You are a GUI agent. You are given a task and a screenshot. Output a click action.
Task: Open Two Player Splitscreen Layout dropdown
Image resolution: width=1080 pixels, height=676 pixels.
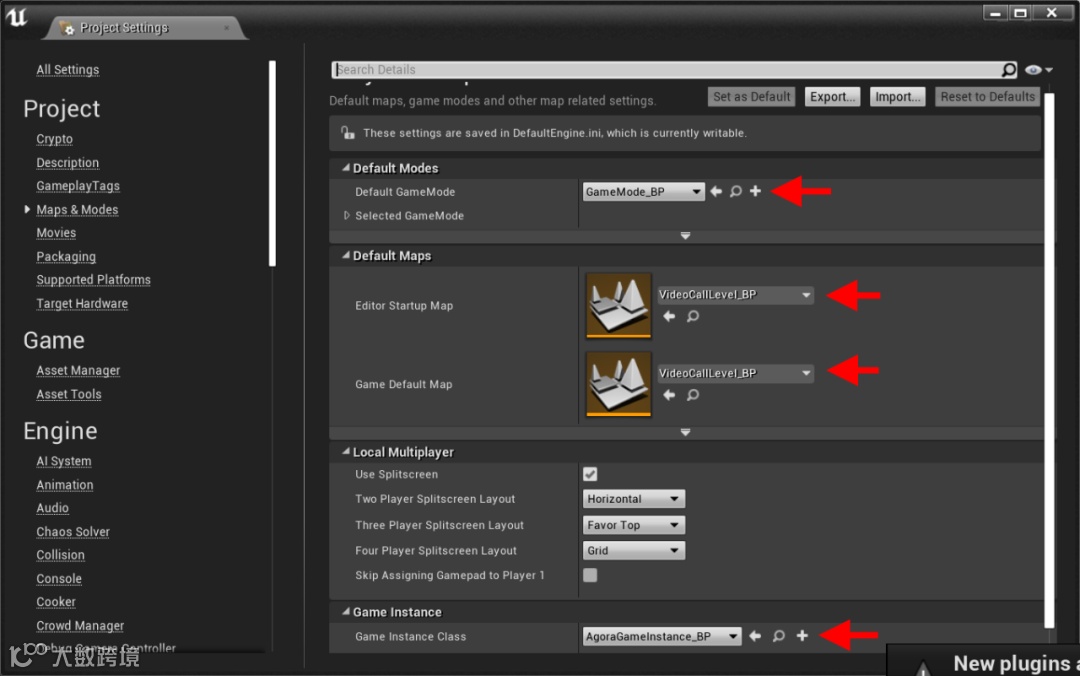click(x=634, y=499)
